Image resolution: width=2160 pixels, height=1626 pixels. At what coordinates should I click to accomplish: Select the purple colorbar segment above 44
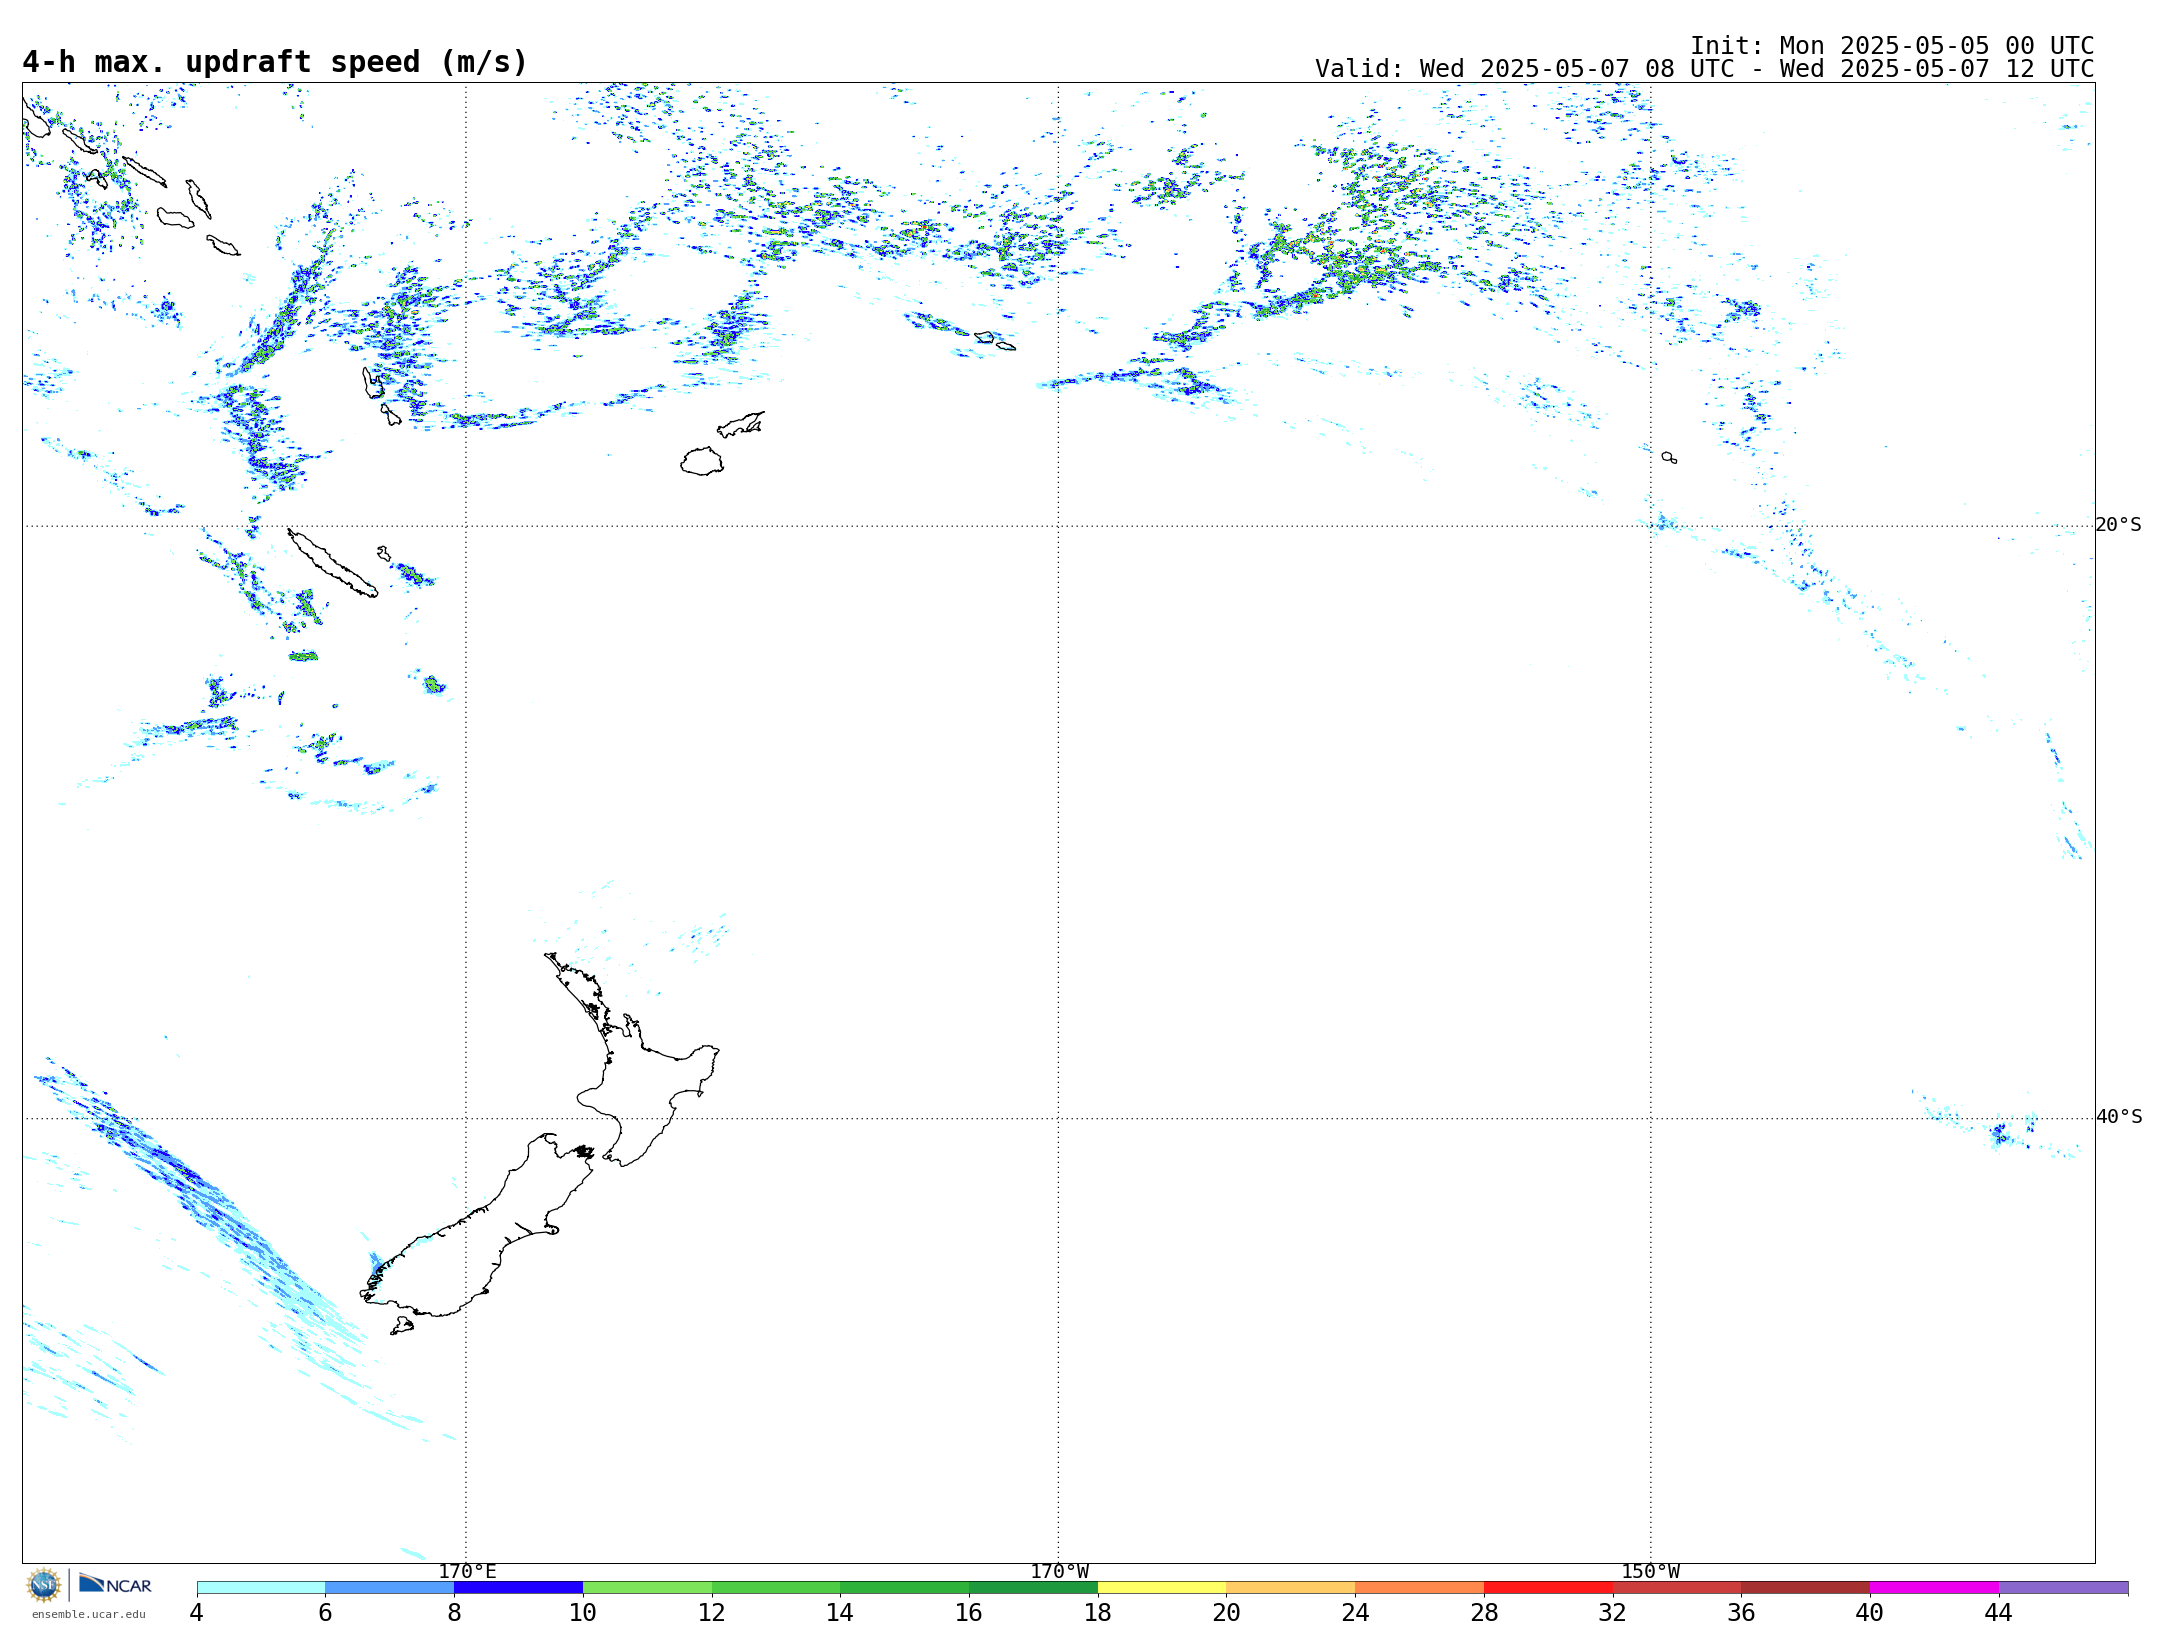(x=2063, y=1588)
